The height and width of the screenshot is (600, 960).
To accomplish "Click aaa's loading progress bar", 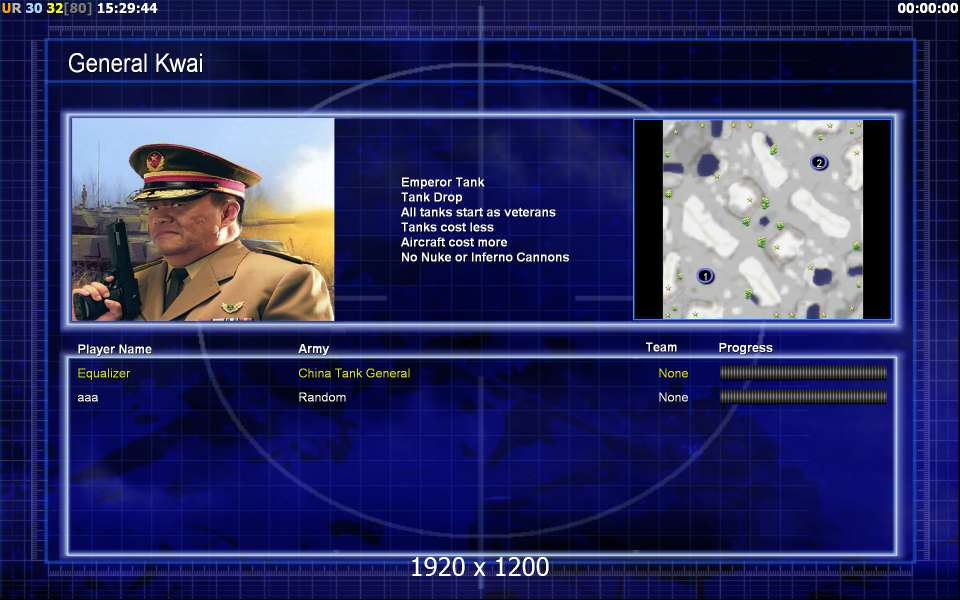I will pyautogui.click(x=803, y=397).
